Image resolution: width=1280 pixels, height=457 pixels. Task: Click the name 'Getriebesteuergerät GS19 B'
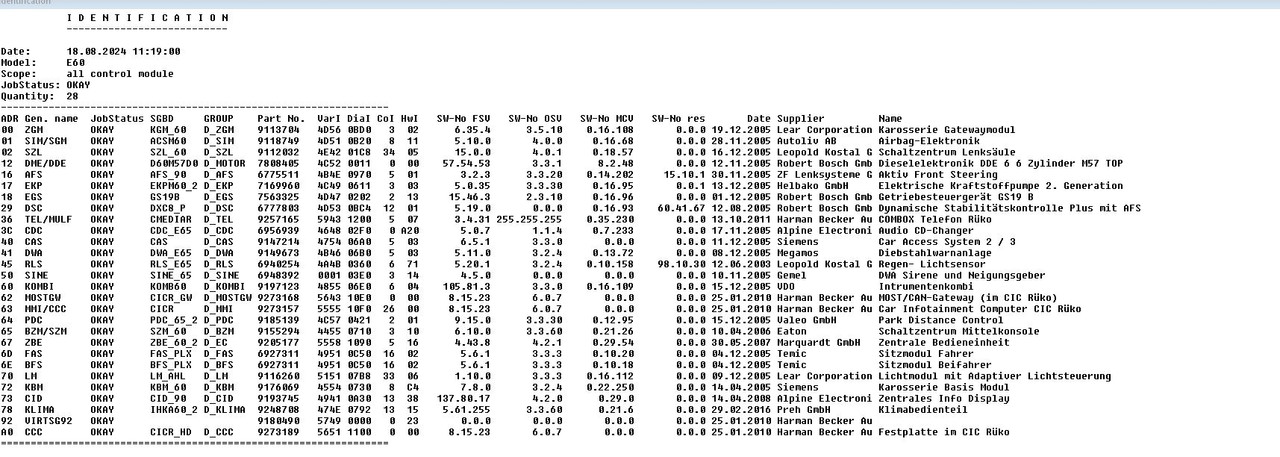coord(956,197)
